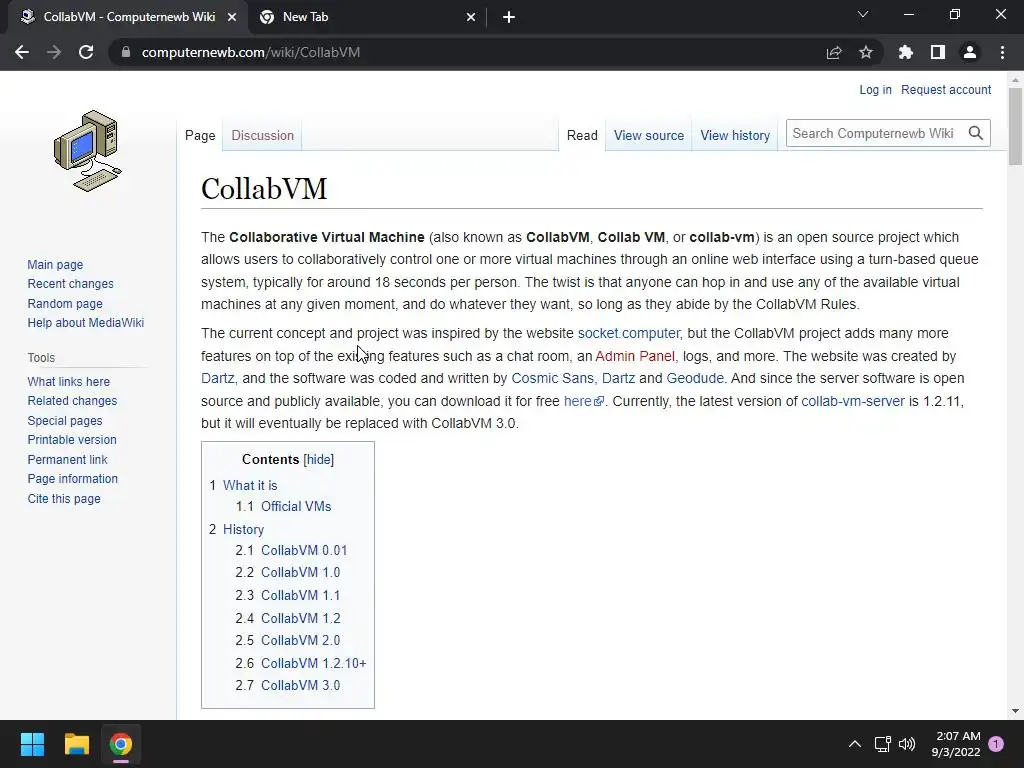1024x768 pixels.
Task: Open the collab-vm-server link
Action: 852,401
